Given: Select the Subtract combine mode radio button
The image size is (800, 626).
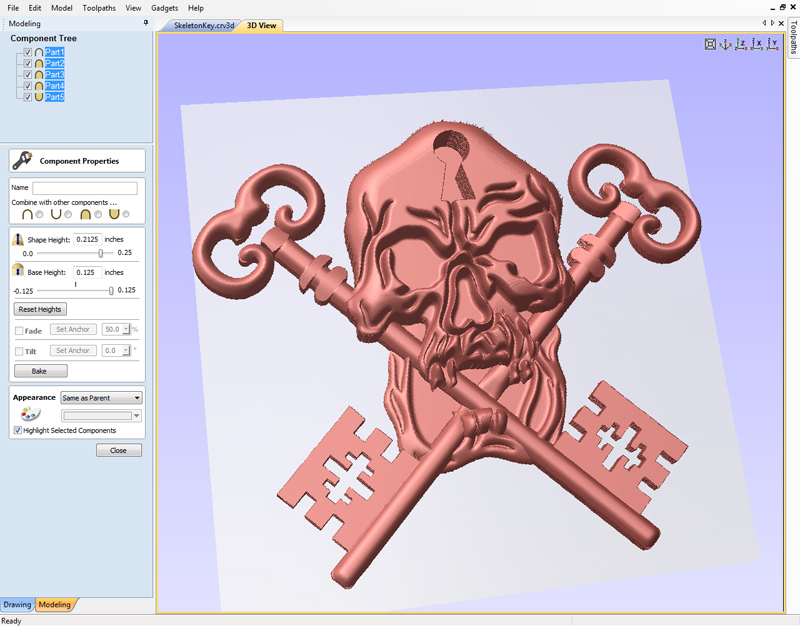Looking at the screenshot, I should tap(68, 214).
